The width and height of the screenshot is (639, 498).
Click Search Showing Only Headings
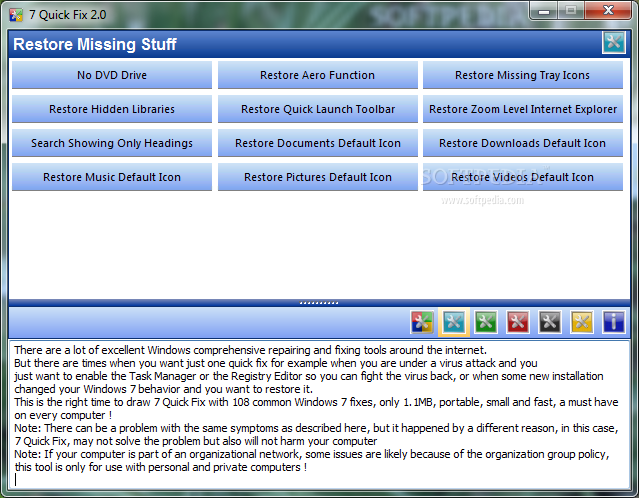tap(112, 143)
